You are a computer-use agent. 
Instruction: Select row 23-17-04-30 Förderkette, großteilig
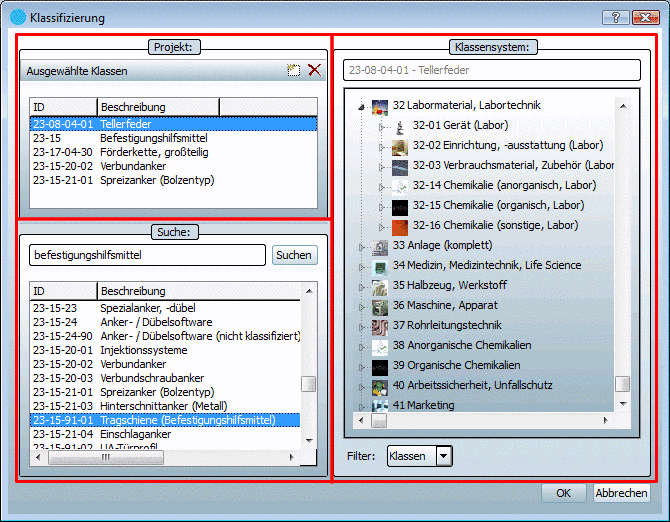173,152
